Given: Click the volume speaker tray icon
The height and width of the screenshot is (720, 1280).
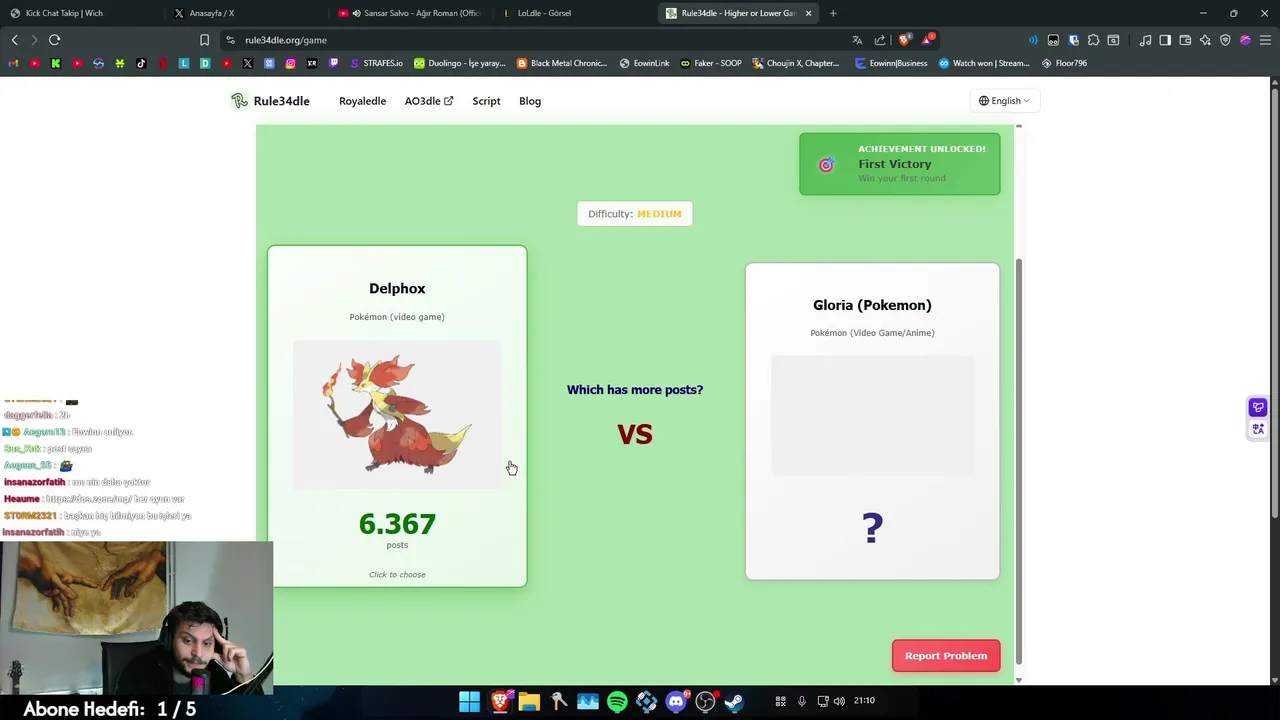Looking at the screenshot, I should click(839, 701).
